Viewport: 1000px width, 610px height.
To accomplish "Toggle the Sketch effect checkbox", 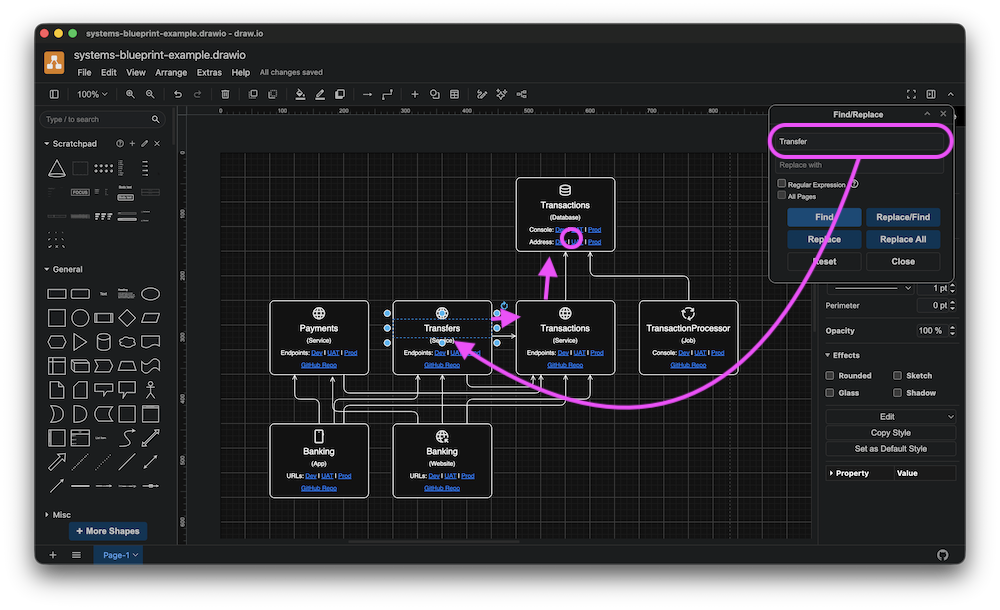I will [897, 375].
